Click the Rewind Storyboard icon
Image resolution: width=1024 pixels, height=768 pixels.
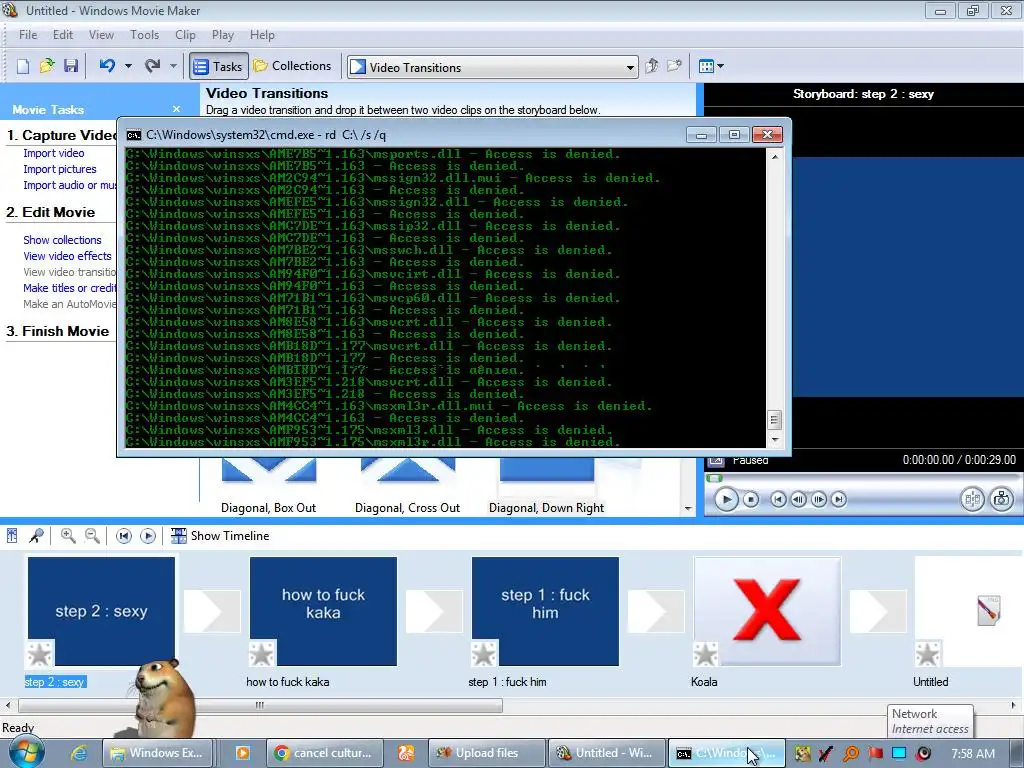(x=123, y=536)
